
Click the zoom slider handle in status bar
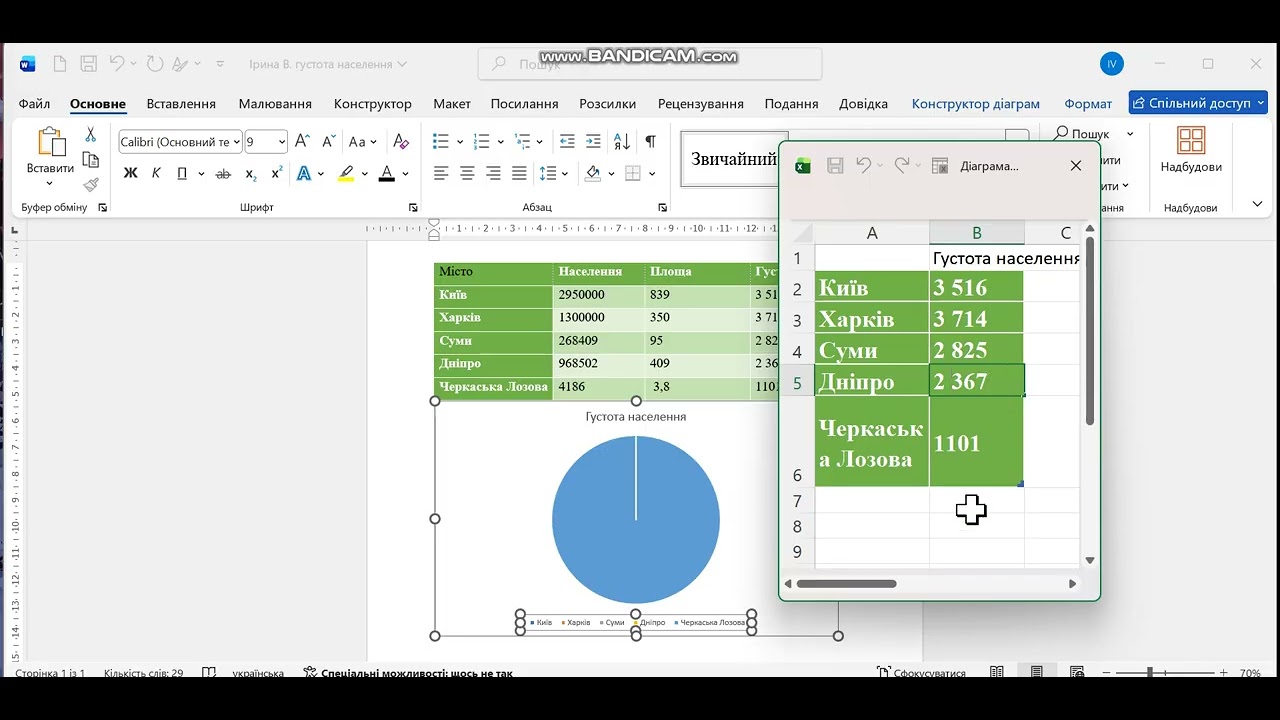(1151, 673)
